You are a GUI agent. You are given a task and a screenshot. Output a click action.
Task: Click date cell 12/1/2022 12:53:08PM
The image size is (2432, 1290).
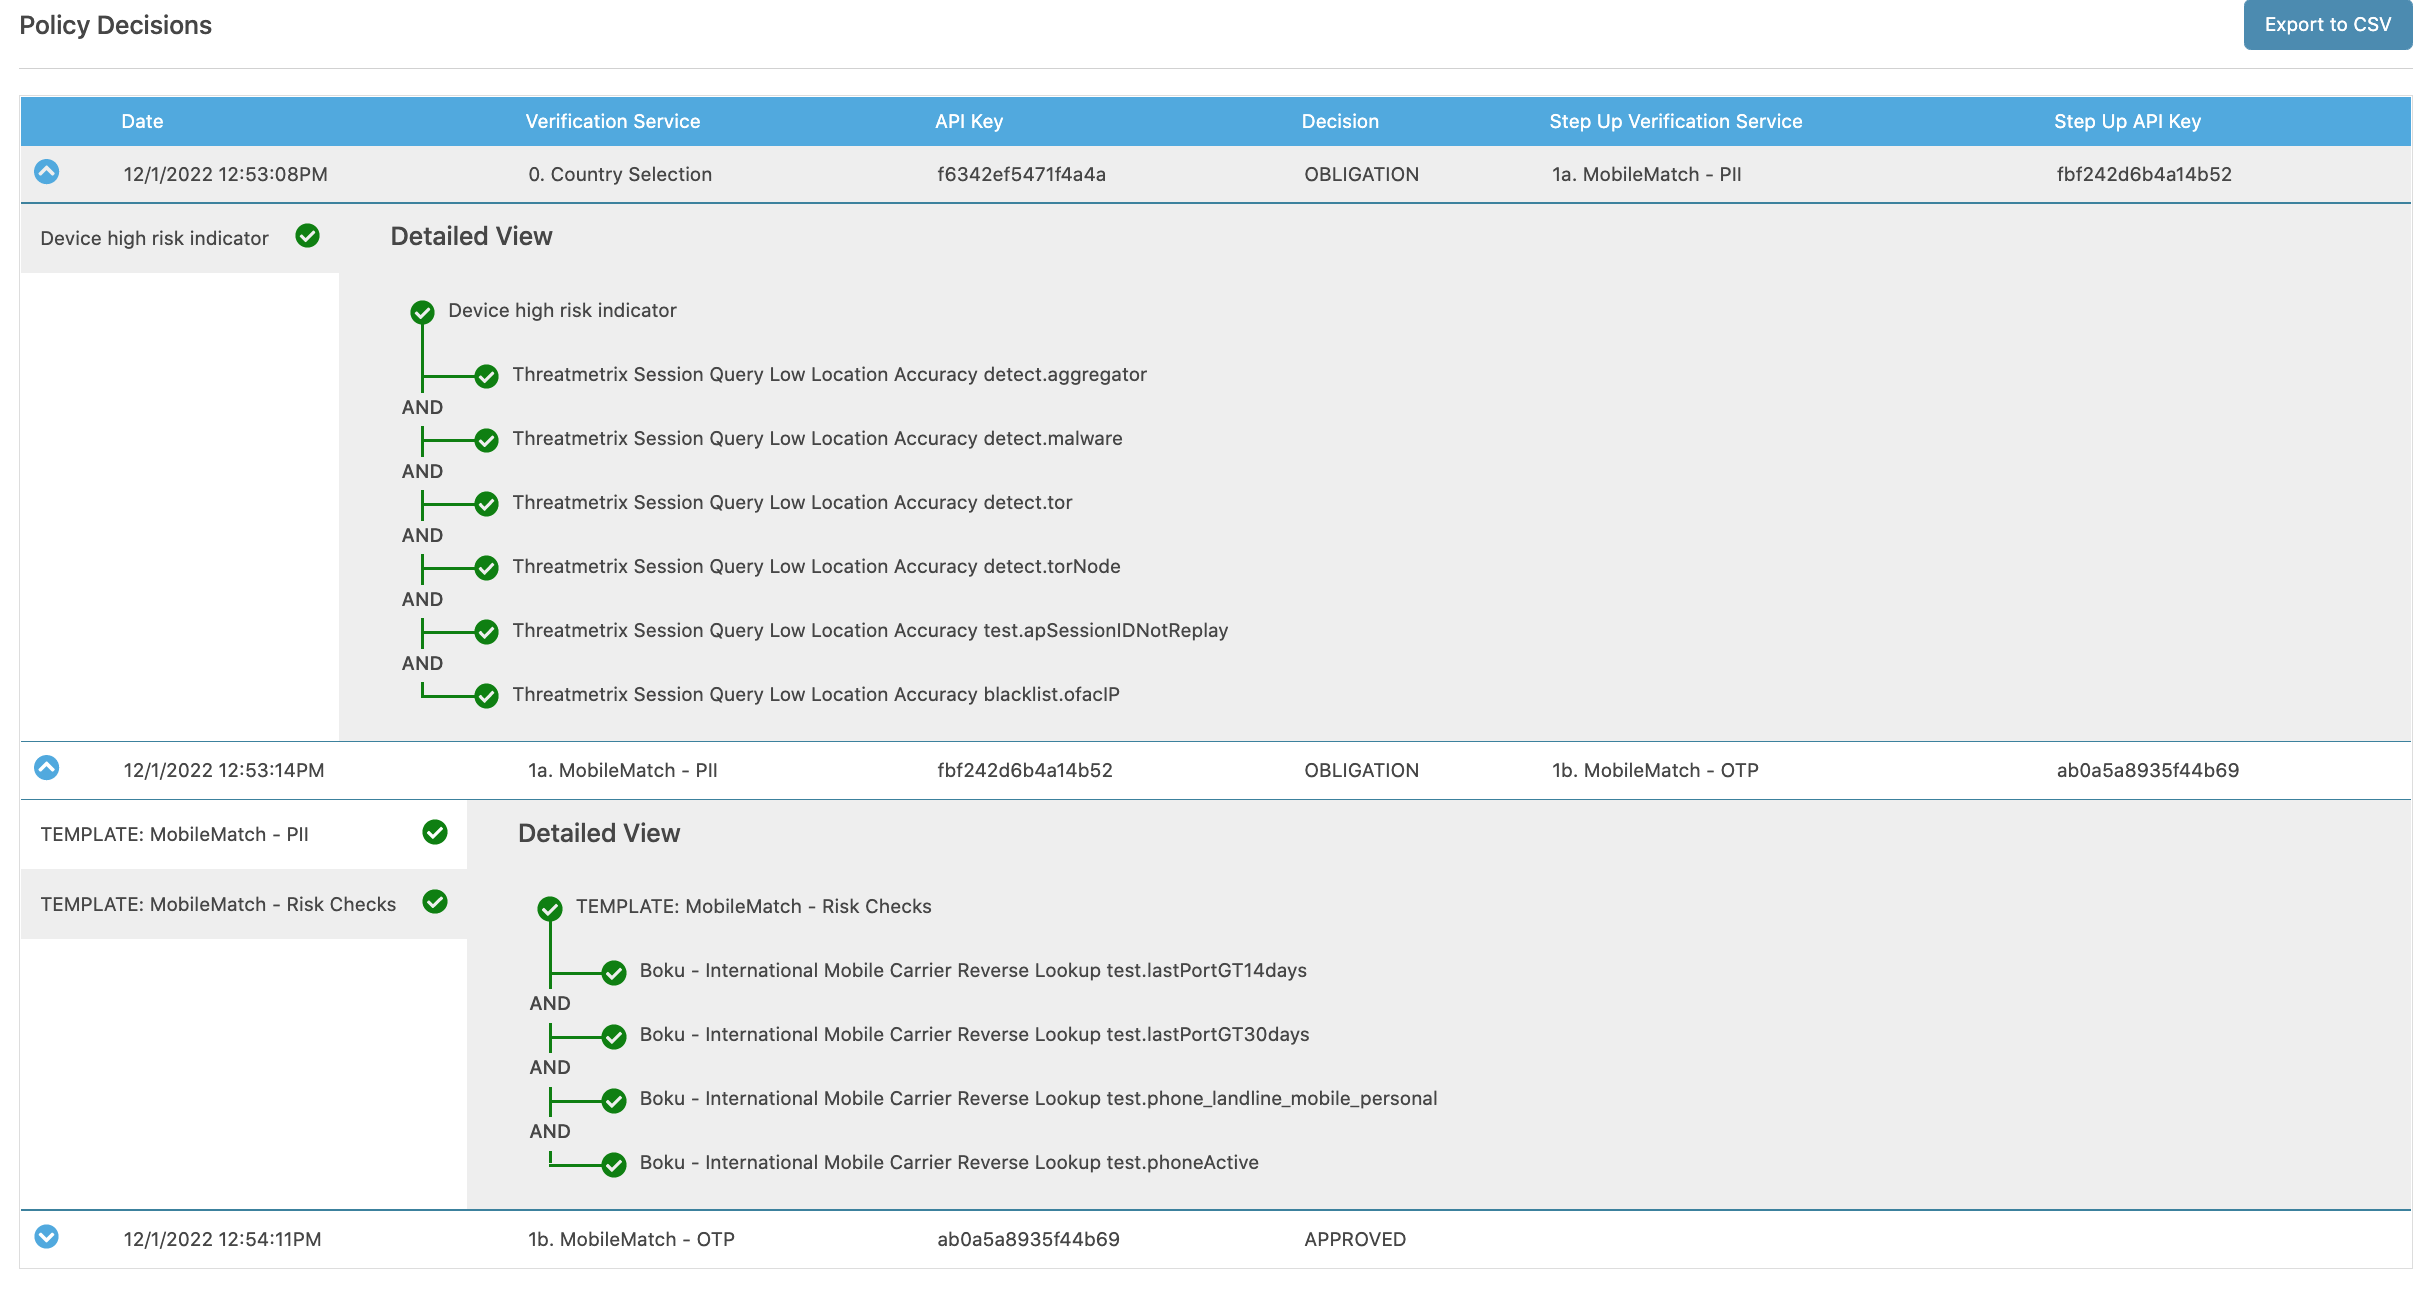(225, 174)
